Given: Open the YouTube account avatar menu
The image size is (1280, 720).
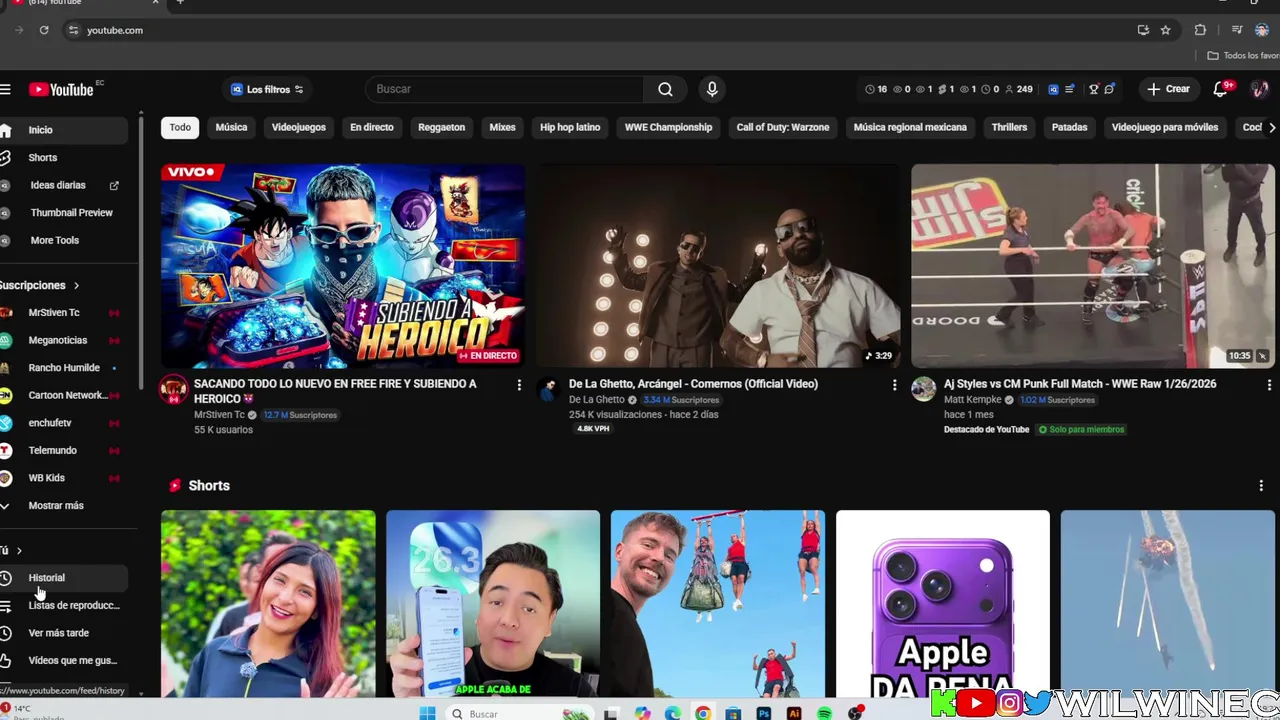Looking at the screenshot, I should (x=1259, y=89).
